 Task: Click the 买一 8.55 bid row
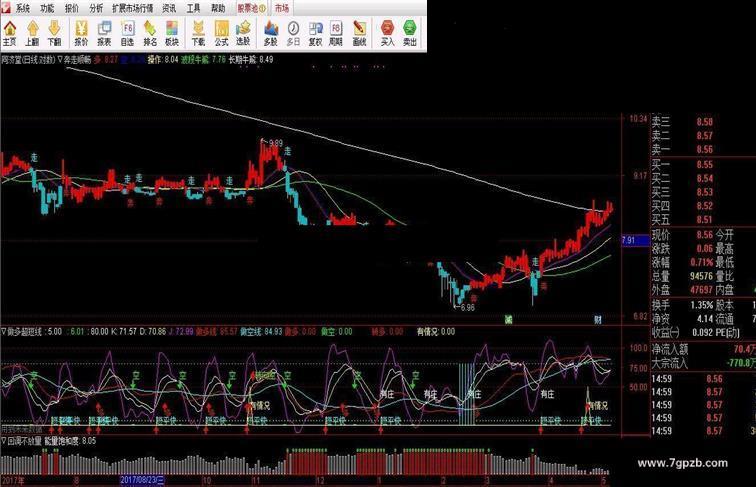coord(683,164)
